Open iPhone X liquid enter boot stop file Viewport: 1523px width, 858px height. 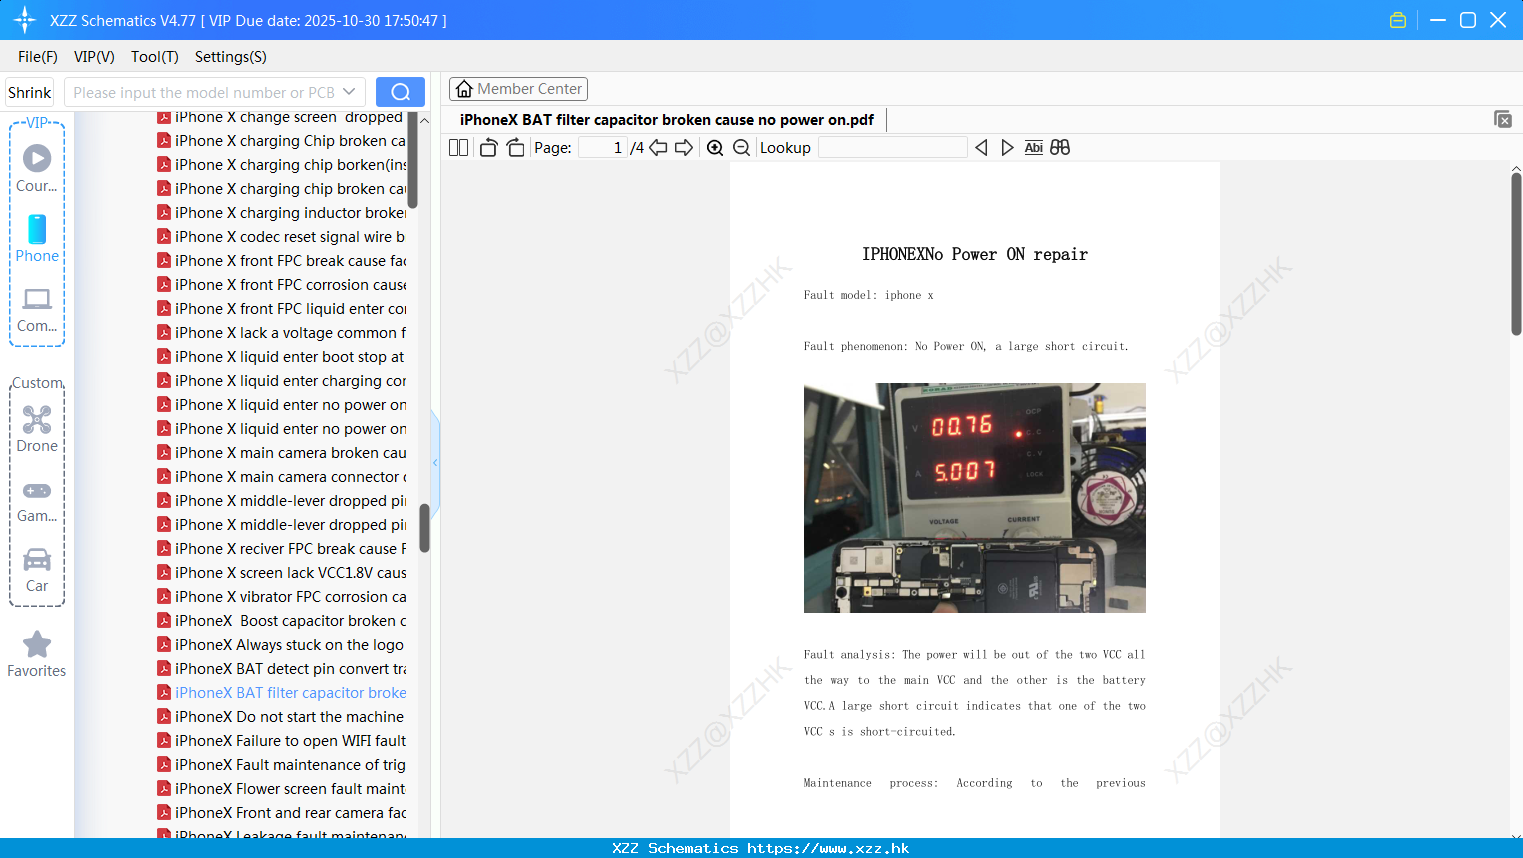click(281, 357)
